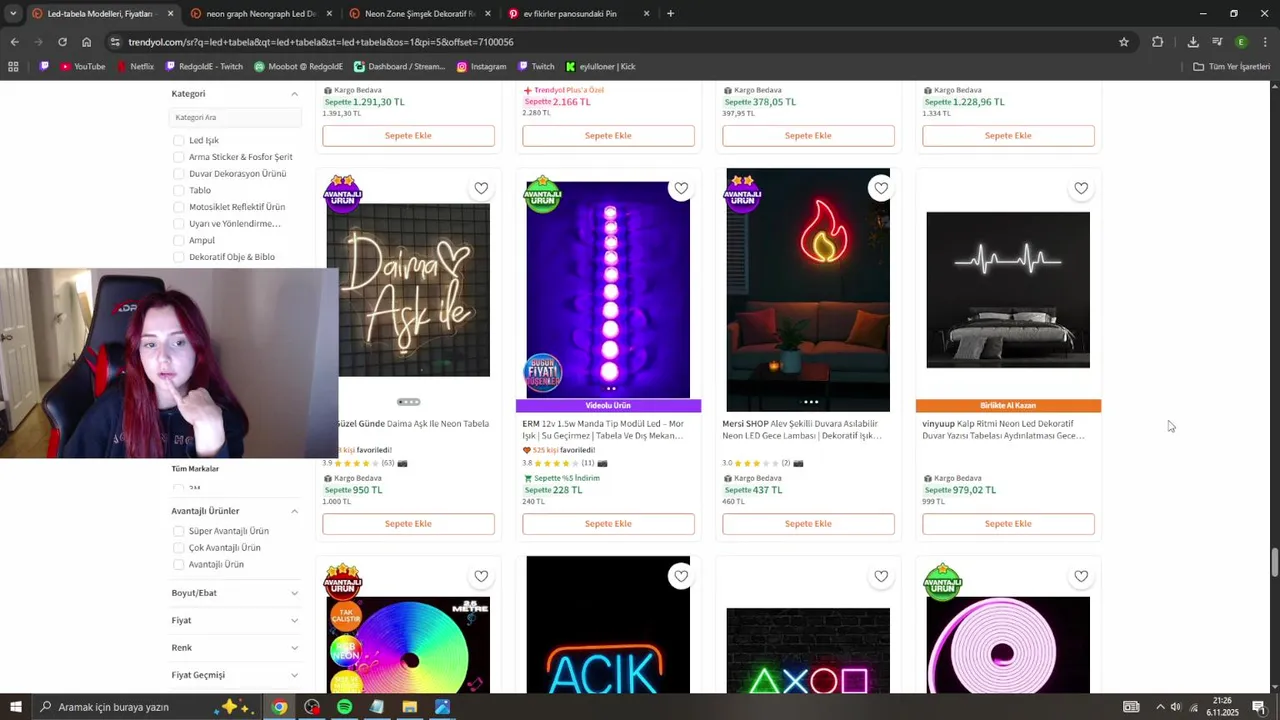Add the 378,05 TL product to cart
Screen dimensions: 1280x720
pos(808,136)
